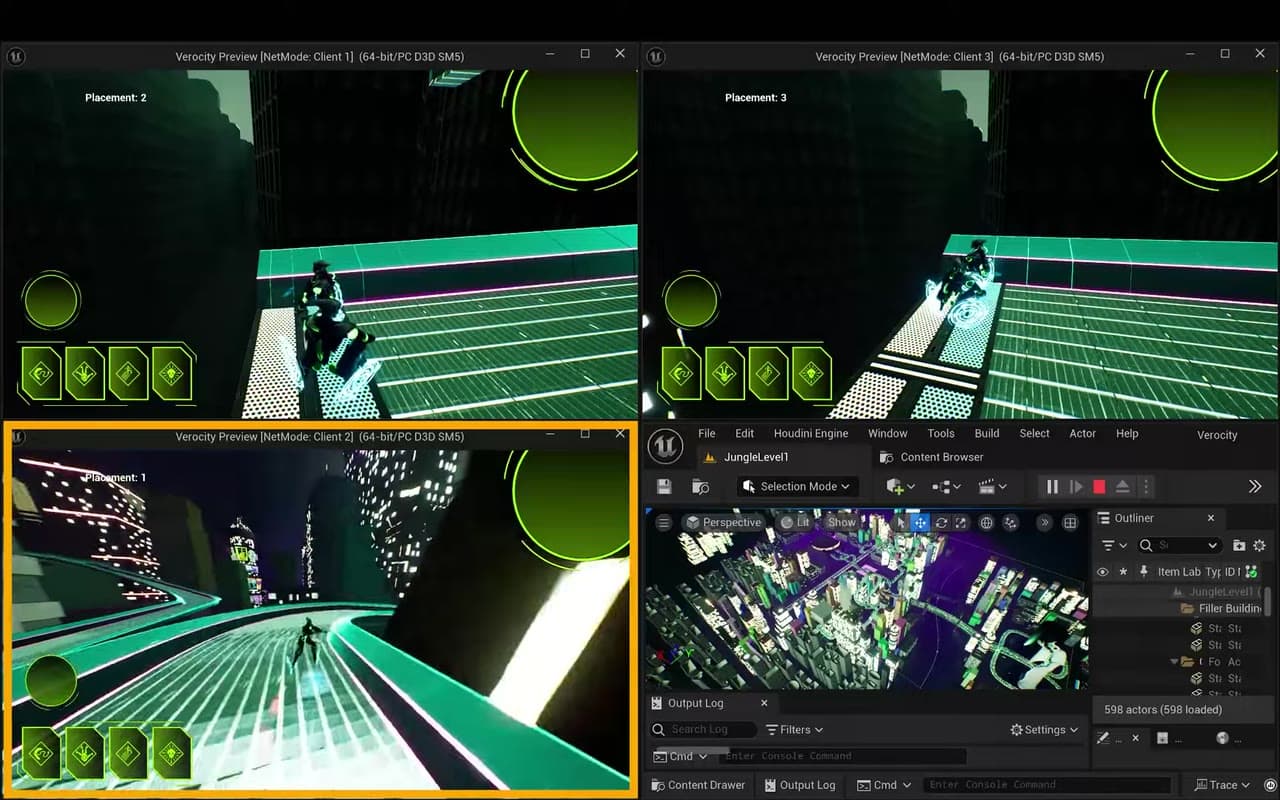Image resolution: width=1280 pixels, height=800 pixels.
Task: Open the Add content (cube plus) menu
Action: tap(900, 487)
